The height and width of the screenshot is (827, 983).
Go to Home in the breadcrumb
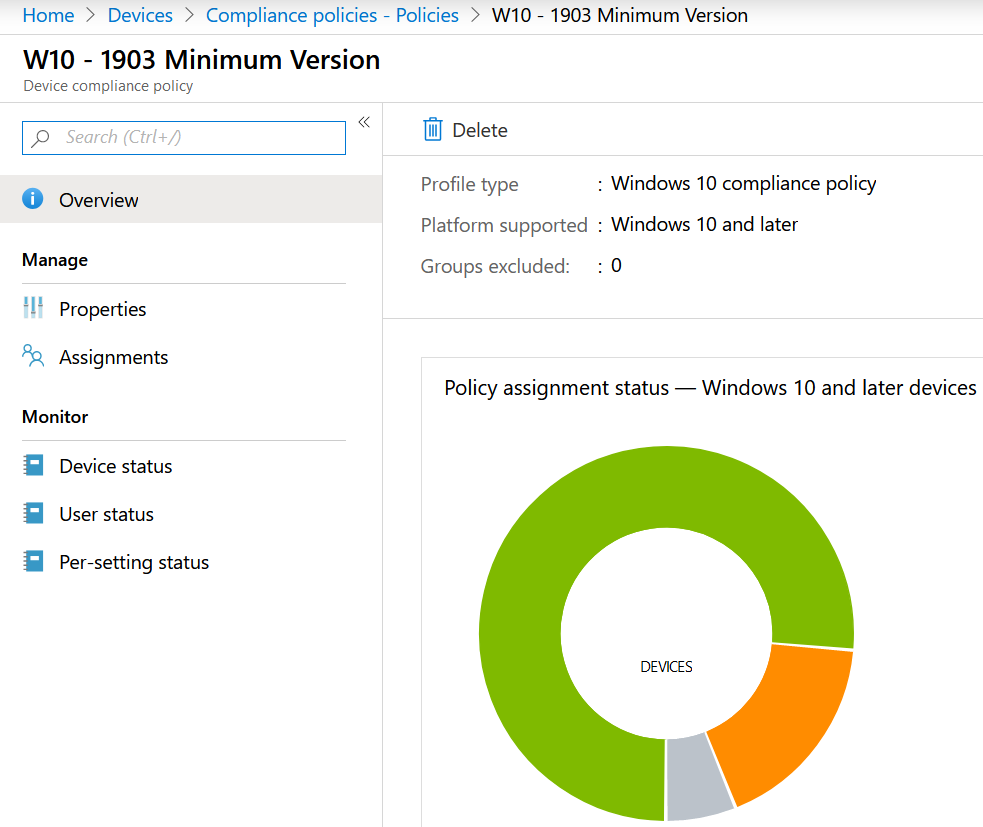pyautogui.click(x=48, y=15)
